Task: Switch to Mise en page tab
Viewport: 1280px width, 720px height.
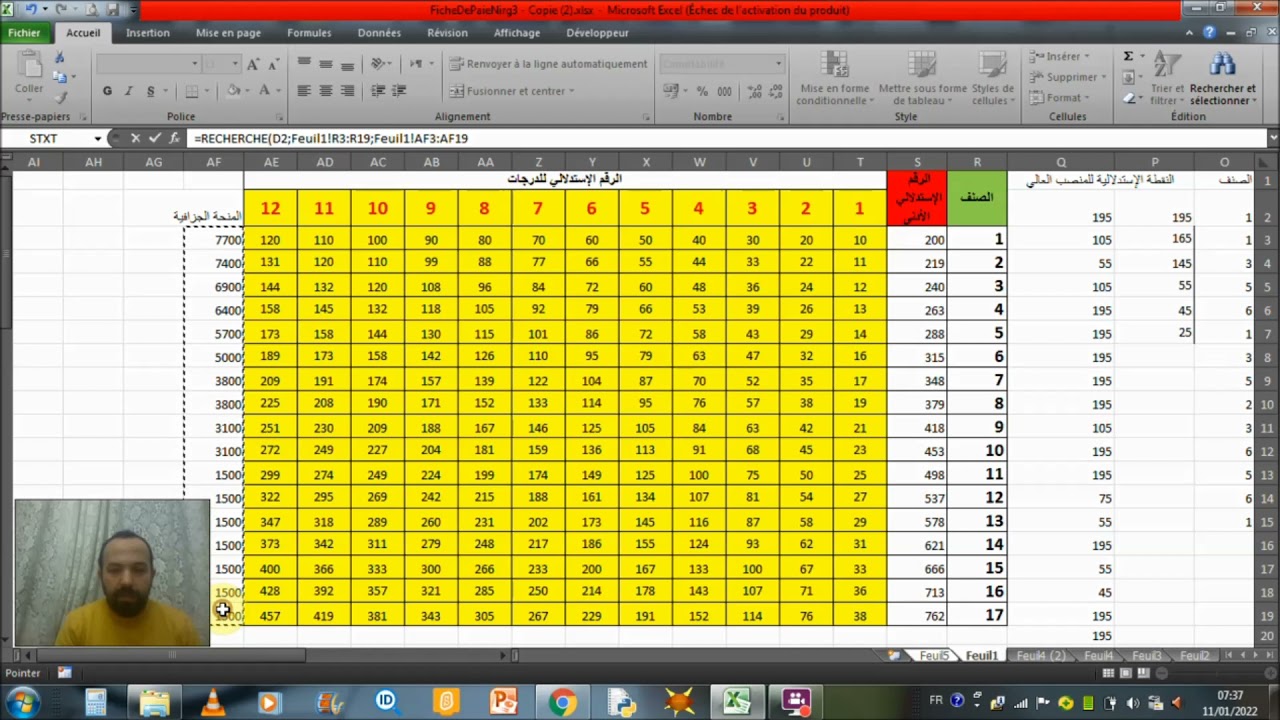Action: click(228, 32)
